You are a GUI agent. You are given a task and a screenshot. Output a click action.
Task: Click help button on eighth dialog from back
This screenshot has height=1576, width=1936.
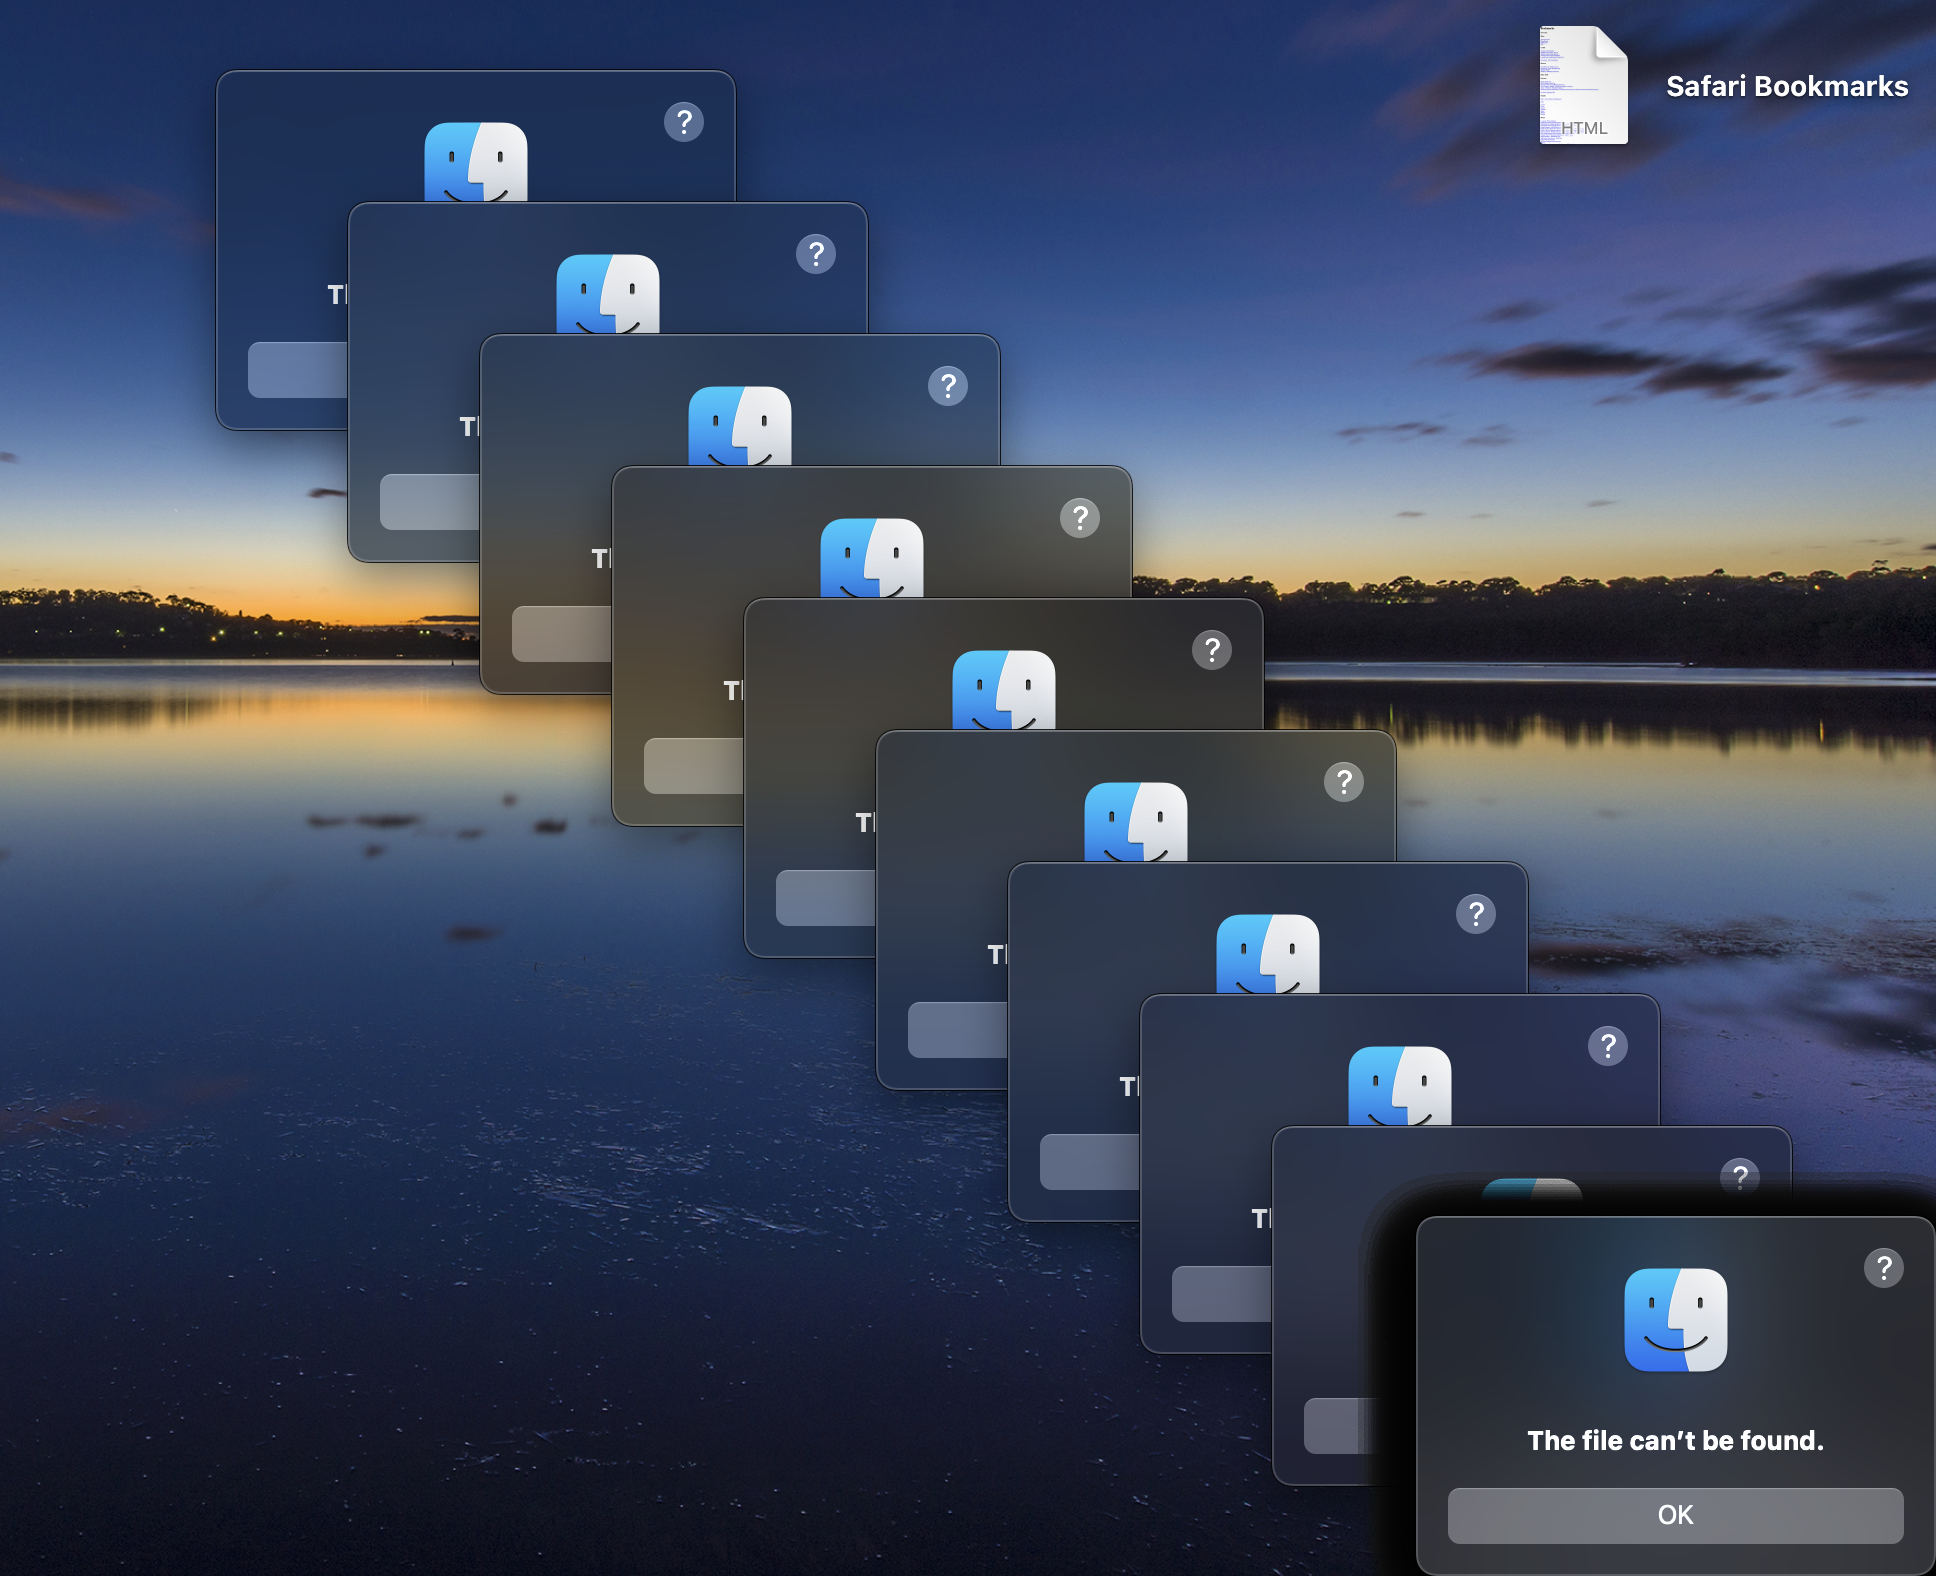(1608, 1046)
